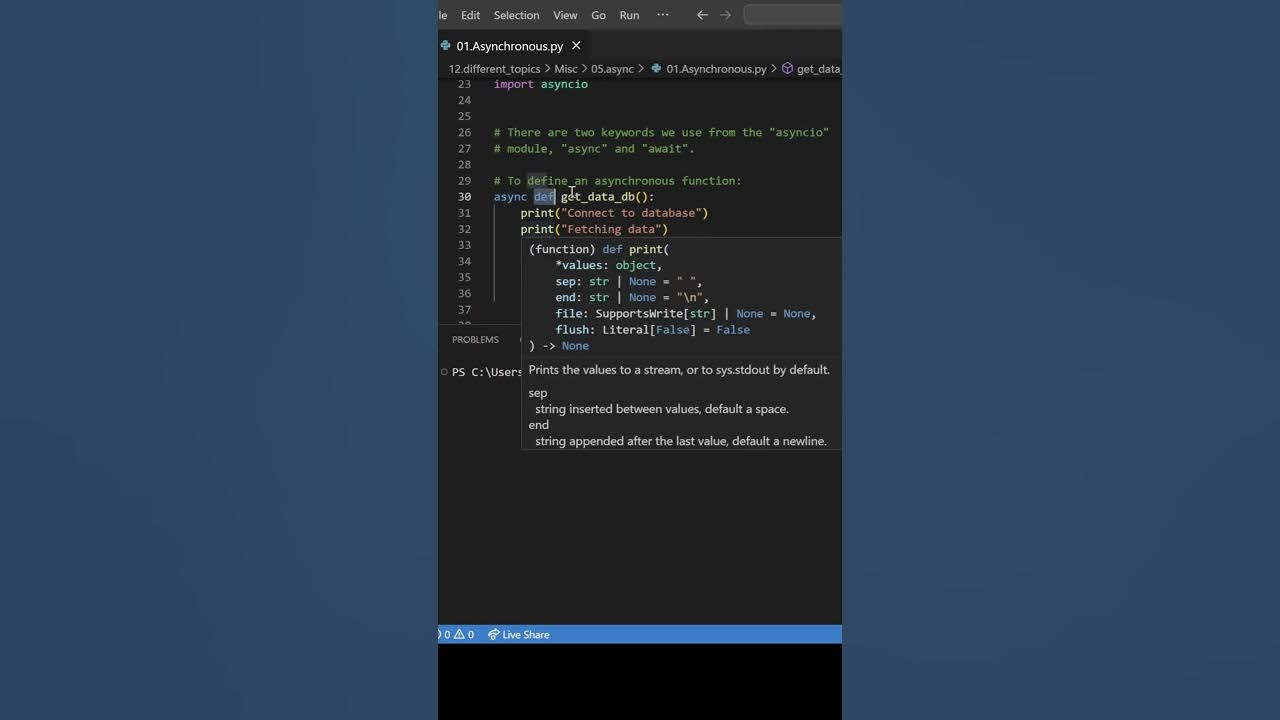Open 01.Asynchronous.py breadcrumb file segment

coord(716,69)
